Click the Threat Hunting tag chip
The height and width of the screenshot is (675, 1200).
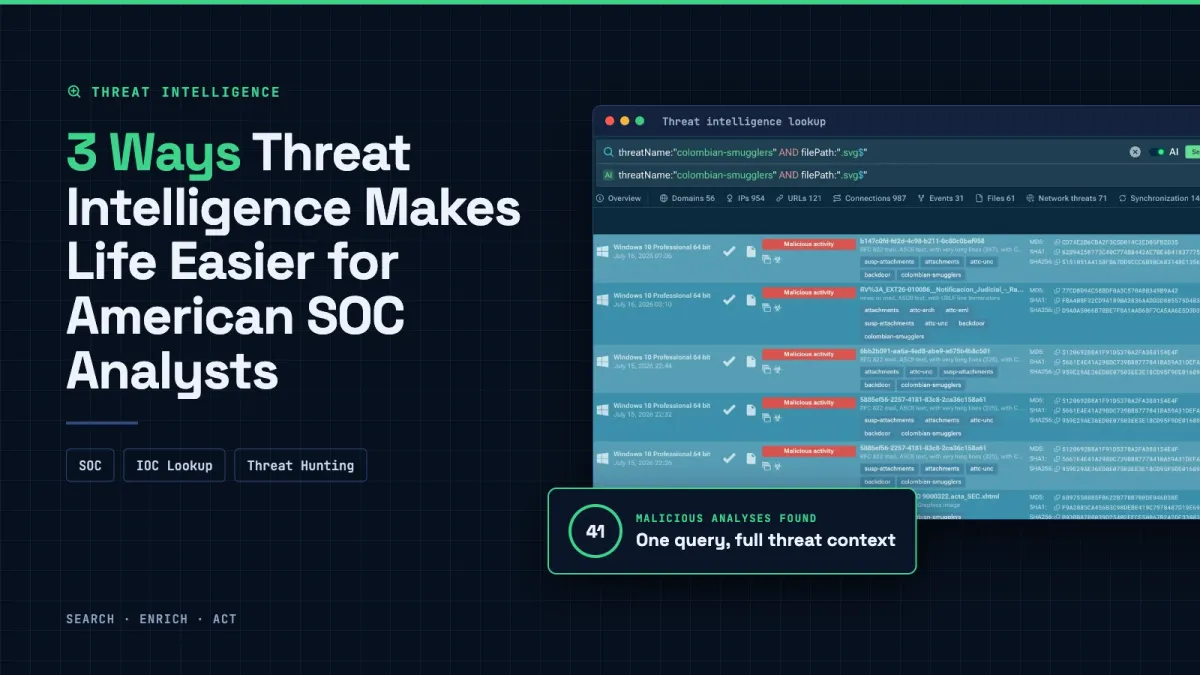301,465
